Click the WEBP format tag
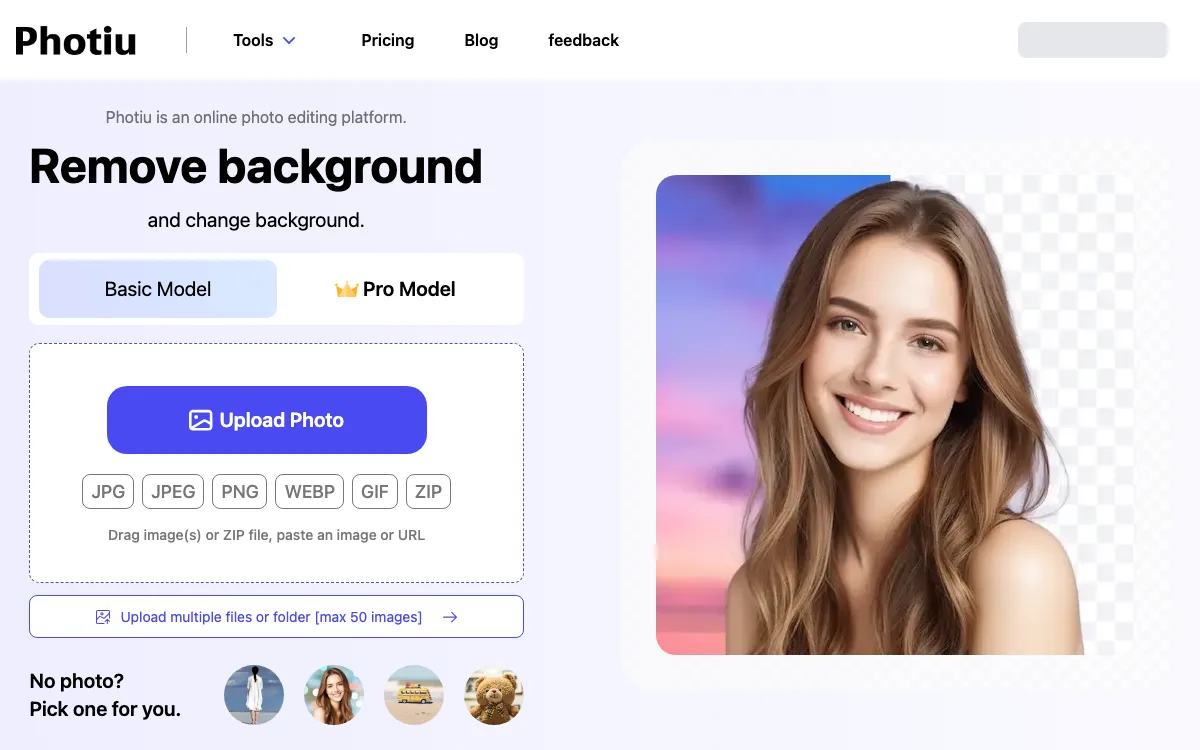This screenshot has height=750, width=1200. 310,492
